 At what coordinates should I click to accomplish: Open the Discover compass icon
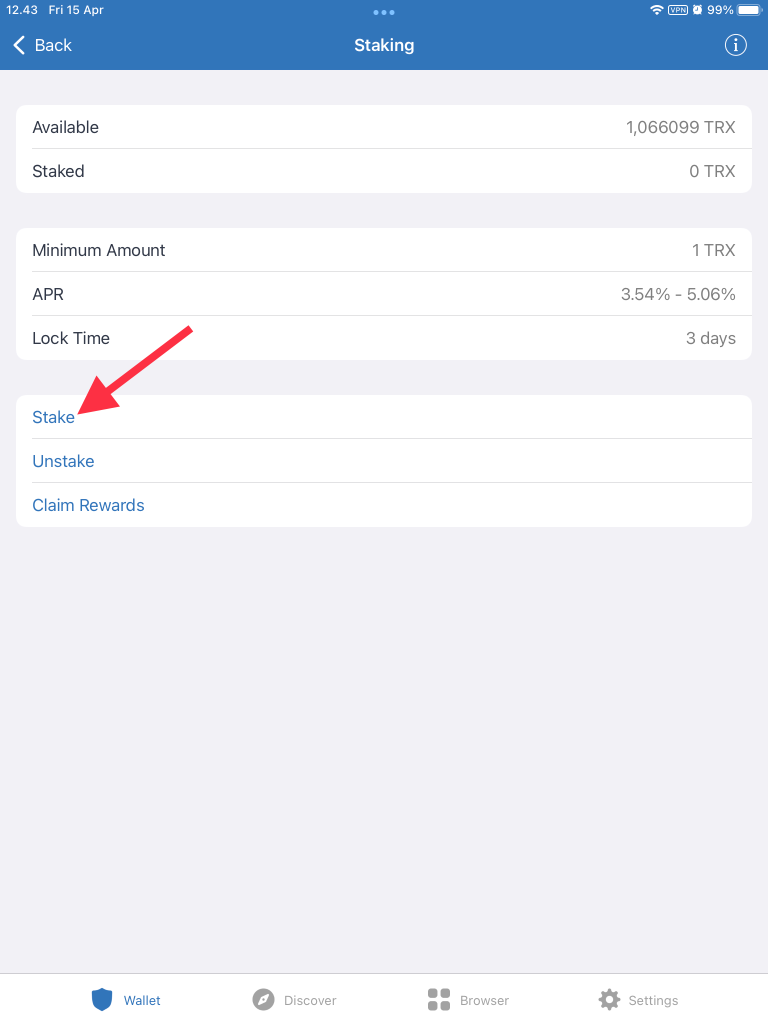tap(262, 999)
